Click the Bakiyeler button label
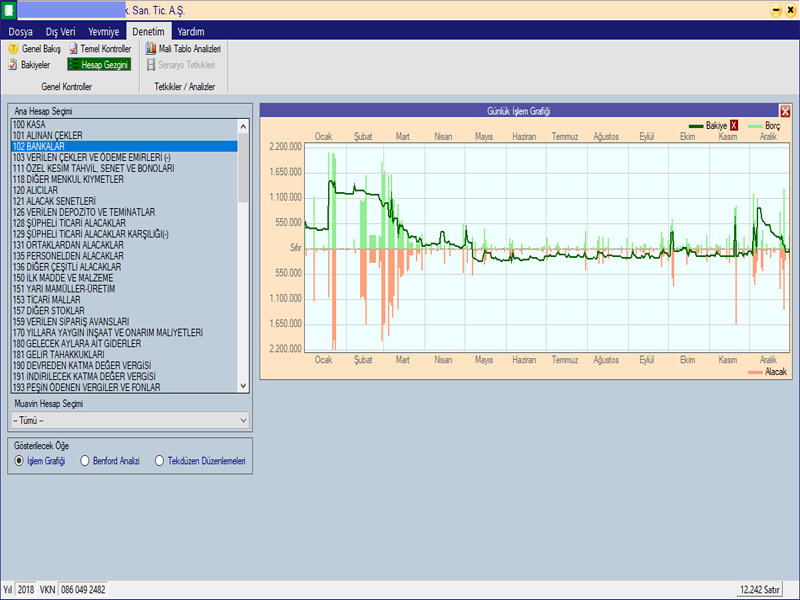This screenshot has height=600, width=800. click(x=36, y=65)
